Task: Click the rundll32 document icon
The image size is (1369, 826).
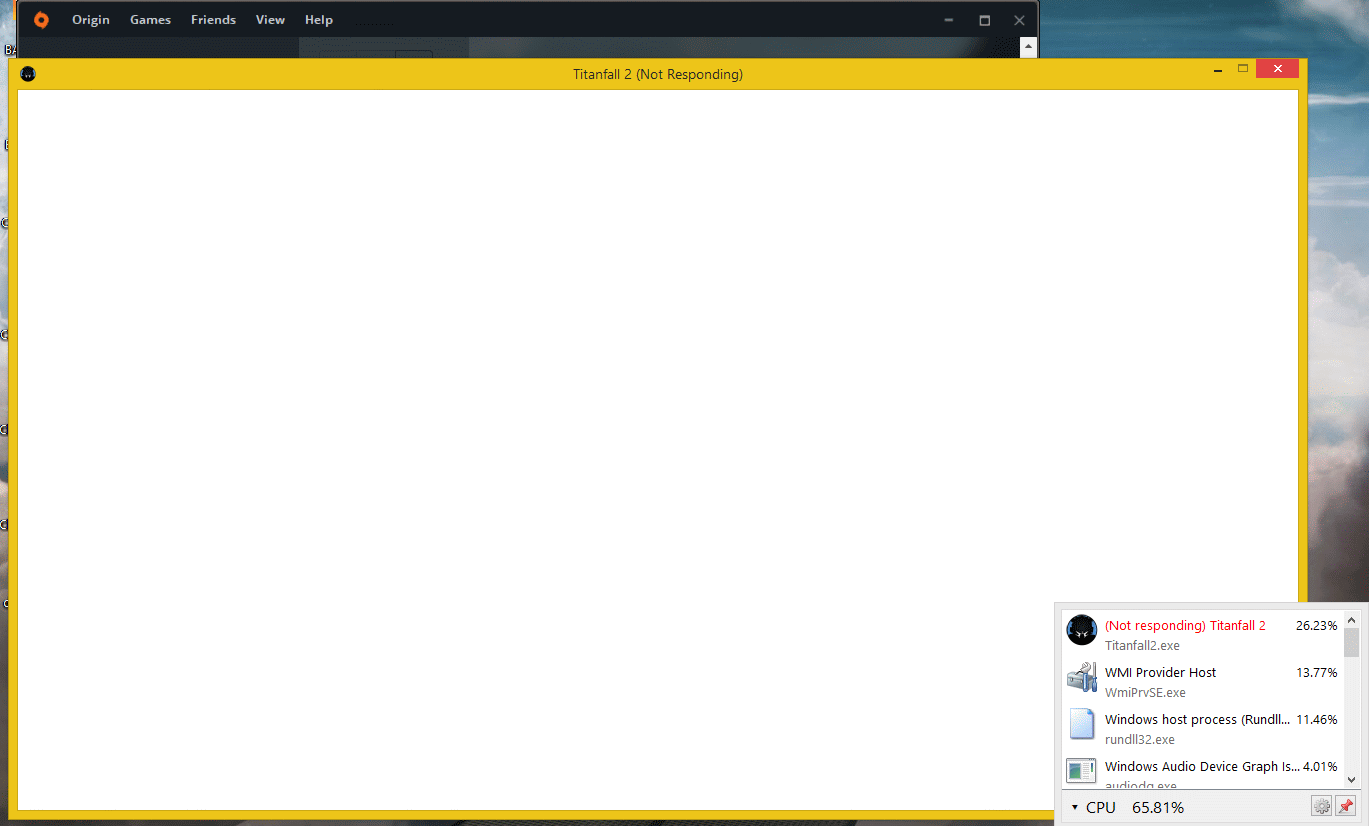Action: (x=1081, y=724)
